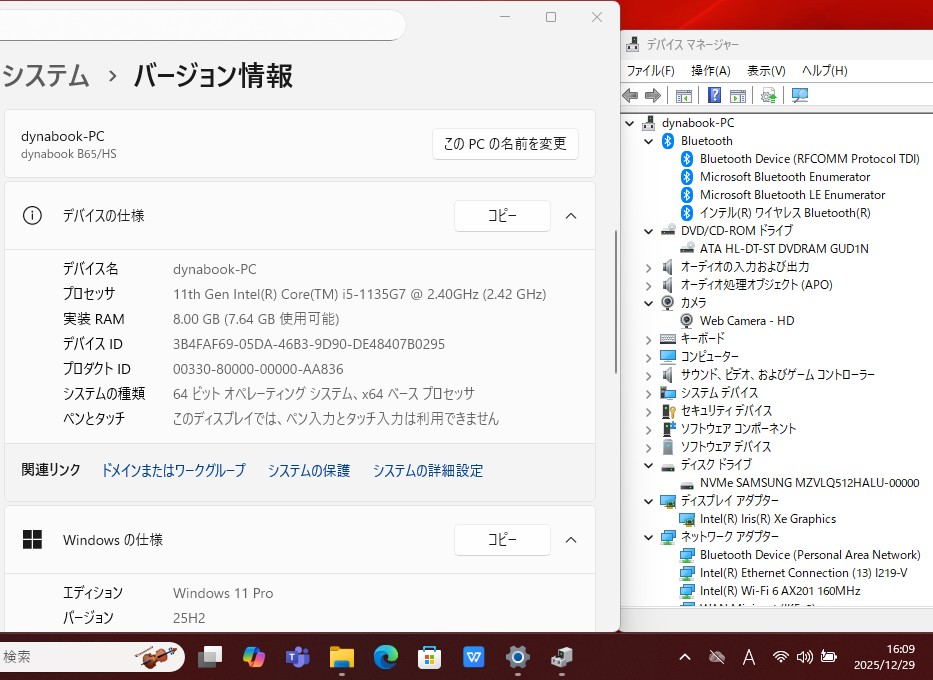This screenshot has height=680, width=933.
Task: Collapse the デバイスの仕様 section chevron
Action: click(x=571, y=216)
